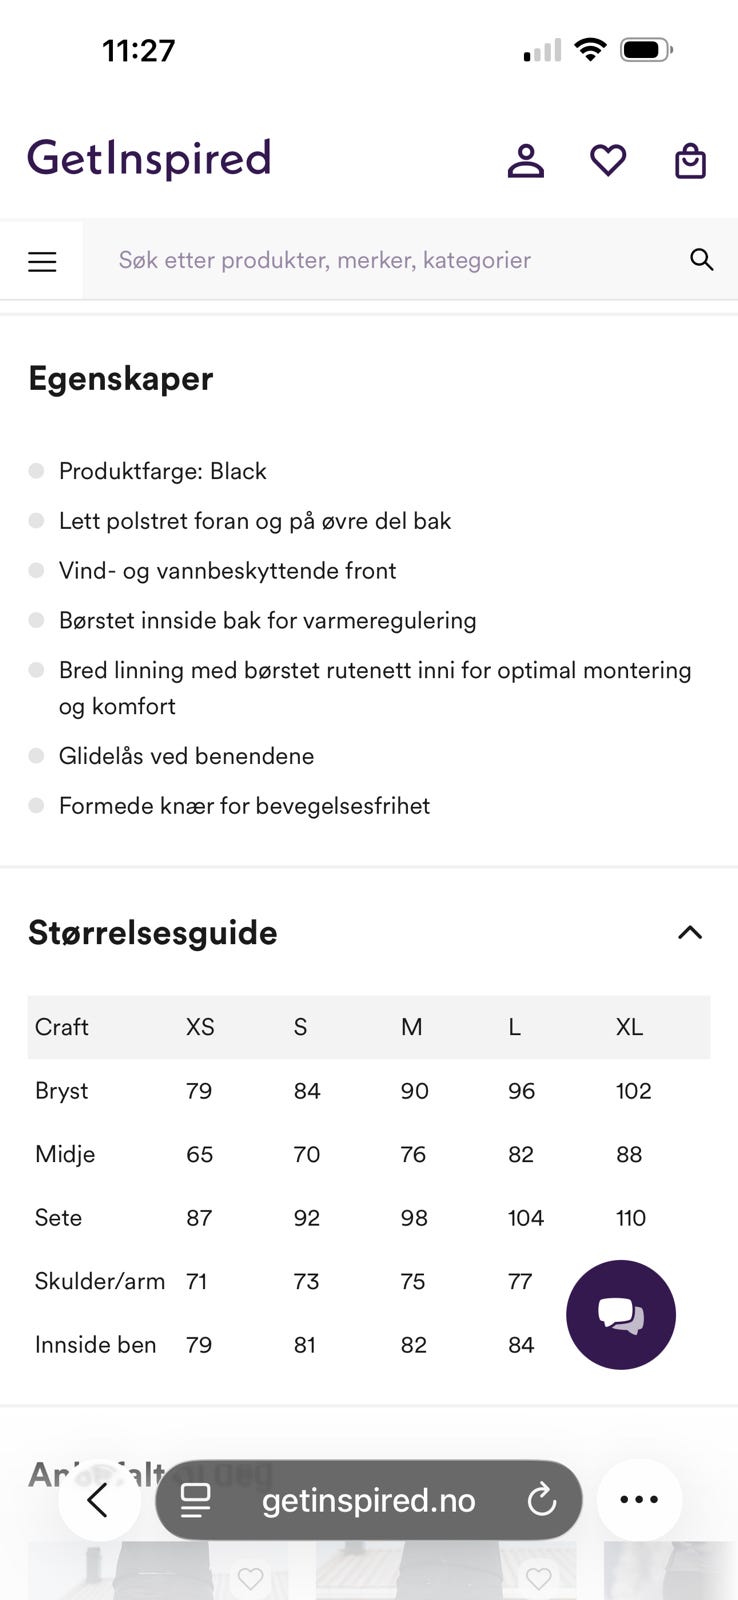Viewport: 738px width, 1600px height.
Task: Open page tools icon in address bar
Action: [x=195, y=1500]
